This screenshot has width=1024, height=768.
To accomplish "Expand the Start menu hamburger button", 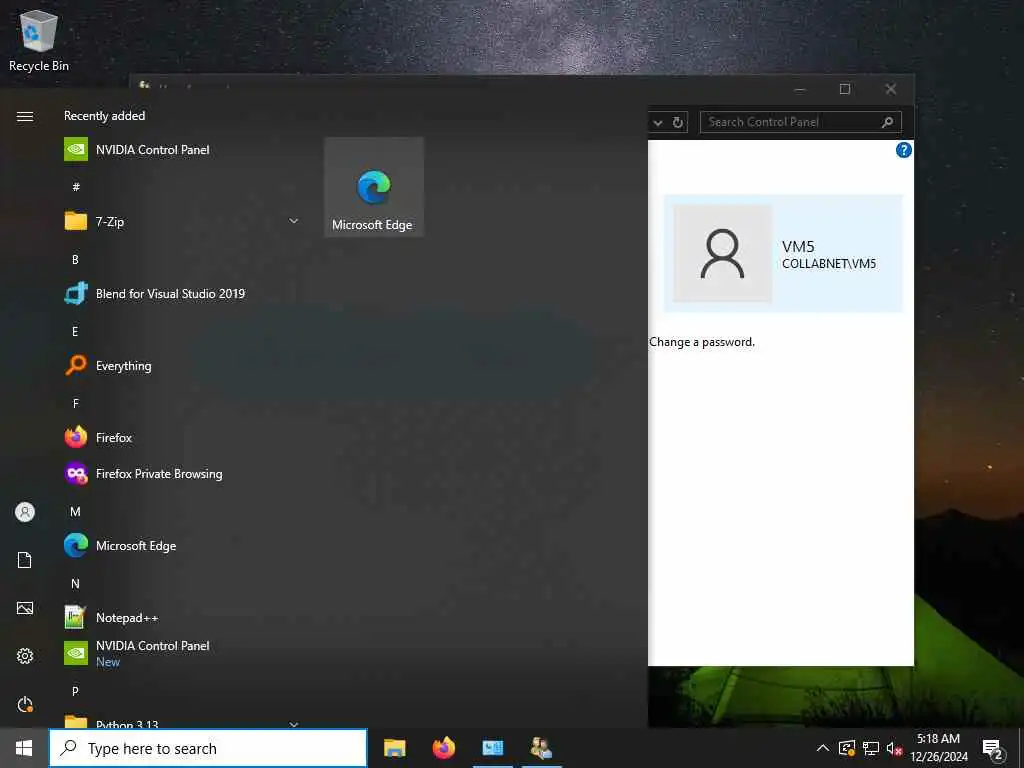I will 25,116.
